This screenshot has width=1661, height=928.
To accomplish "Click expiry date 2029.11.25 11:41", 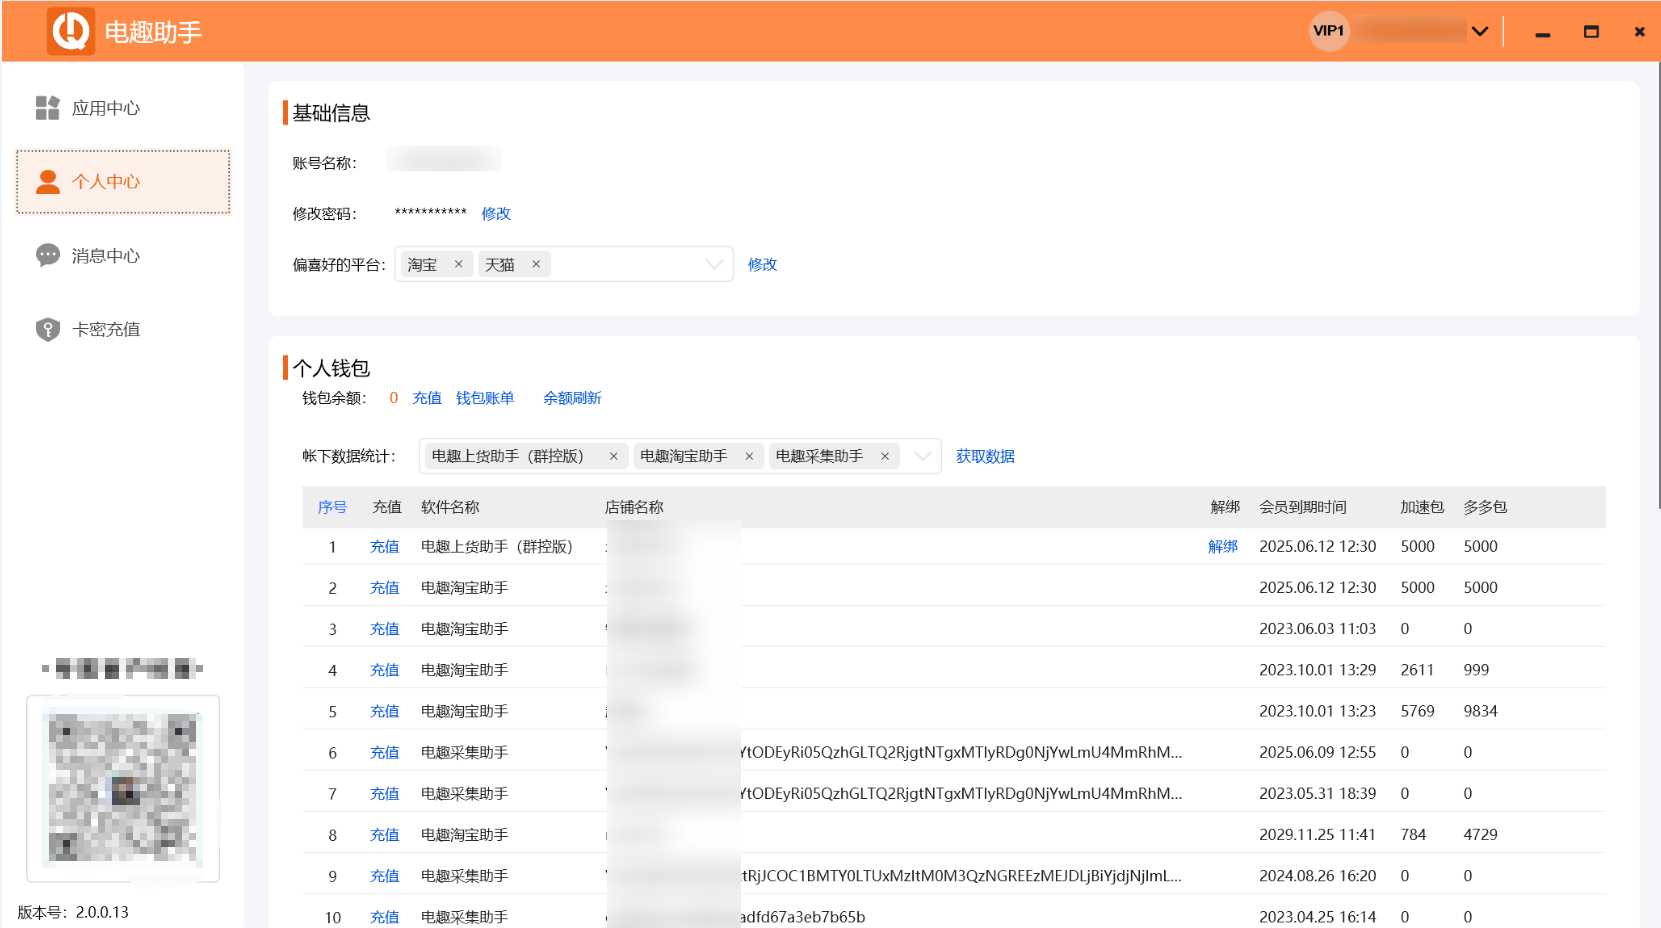I will tap(1317, 834).
